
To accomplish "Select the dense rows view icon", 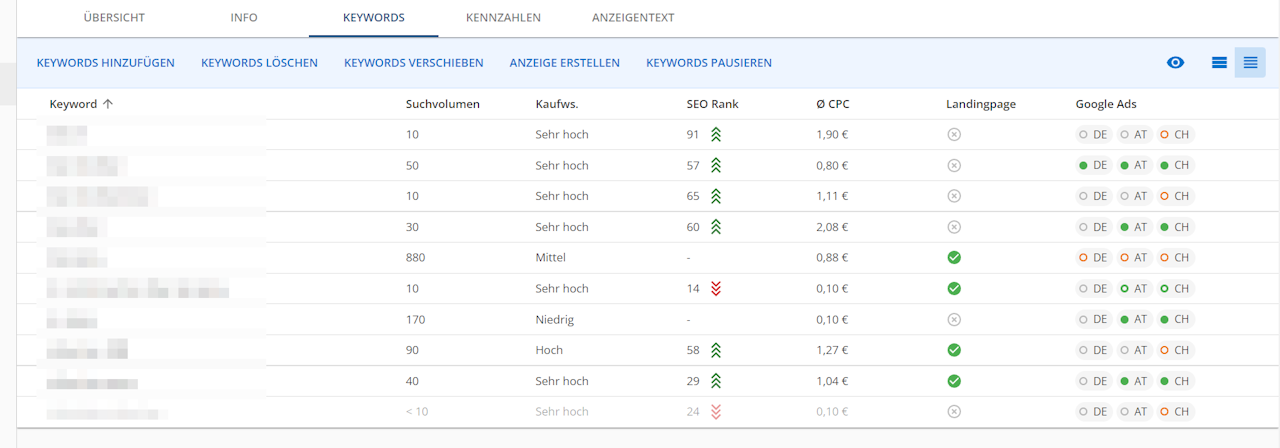I will 1250,63.
